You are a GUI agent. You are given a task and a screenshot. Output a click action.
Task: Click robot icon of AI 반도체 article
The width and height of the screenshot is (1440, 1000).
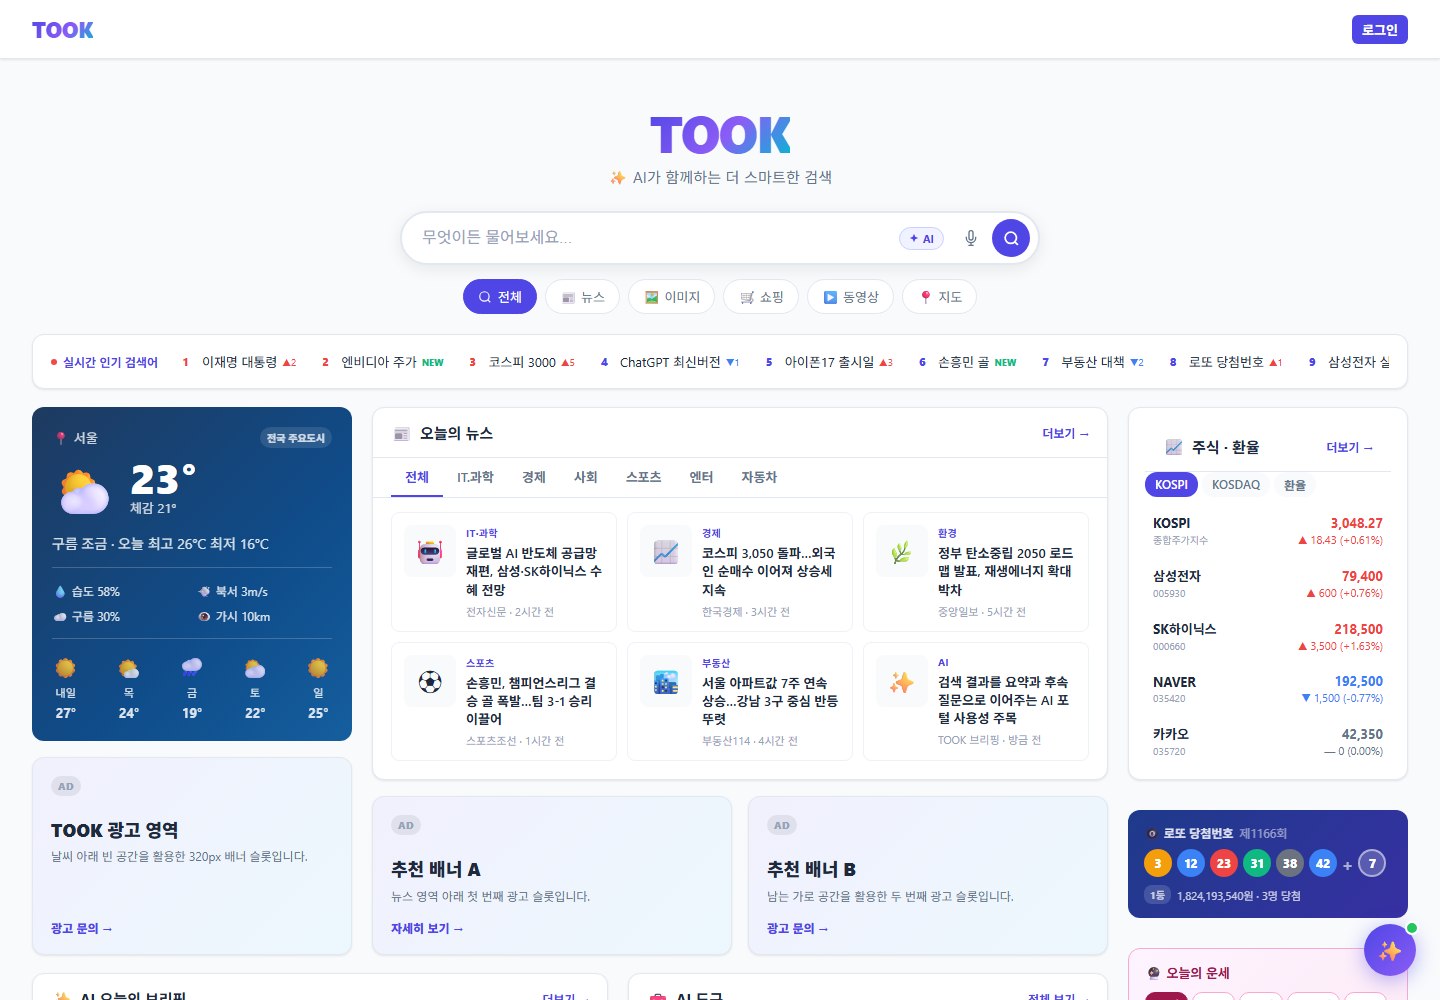pos(430,551)
